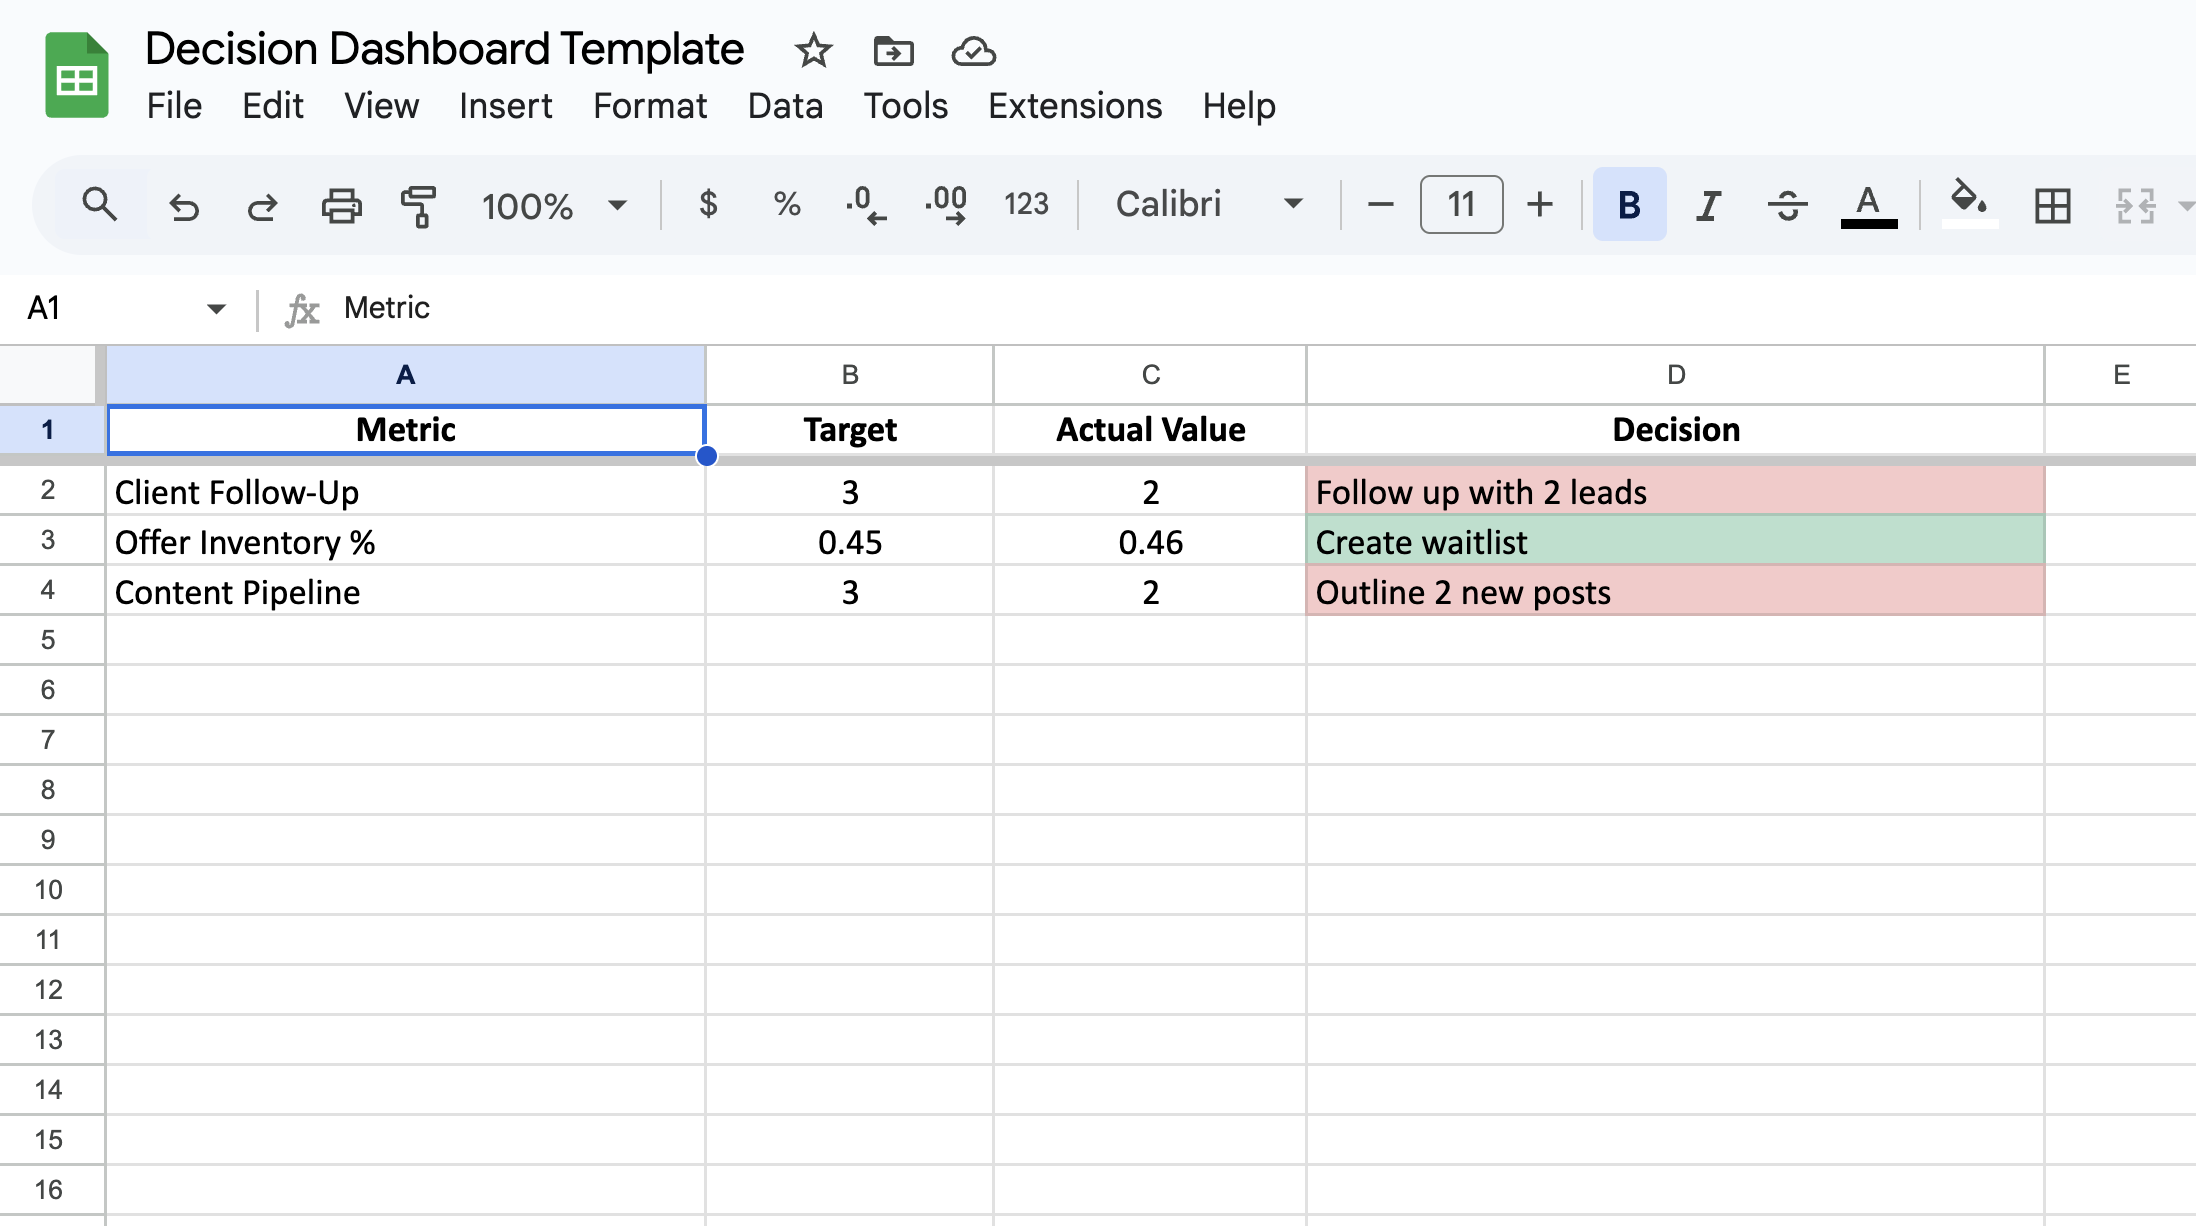2196x1226 pixels.
Task: Open the borders grid icon
Action: pyautogui.click(x=2052, y=206)
